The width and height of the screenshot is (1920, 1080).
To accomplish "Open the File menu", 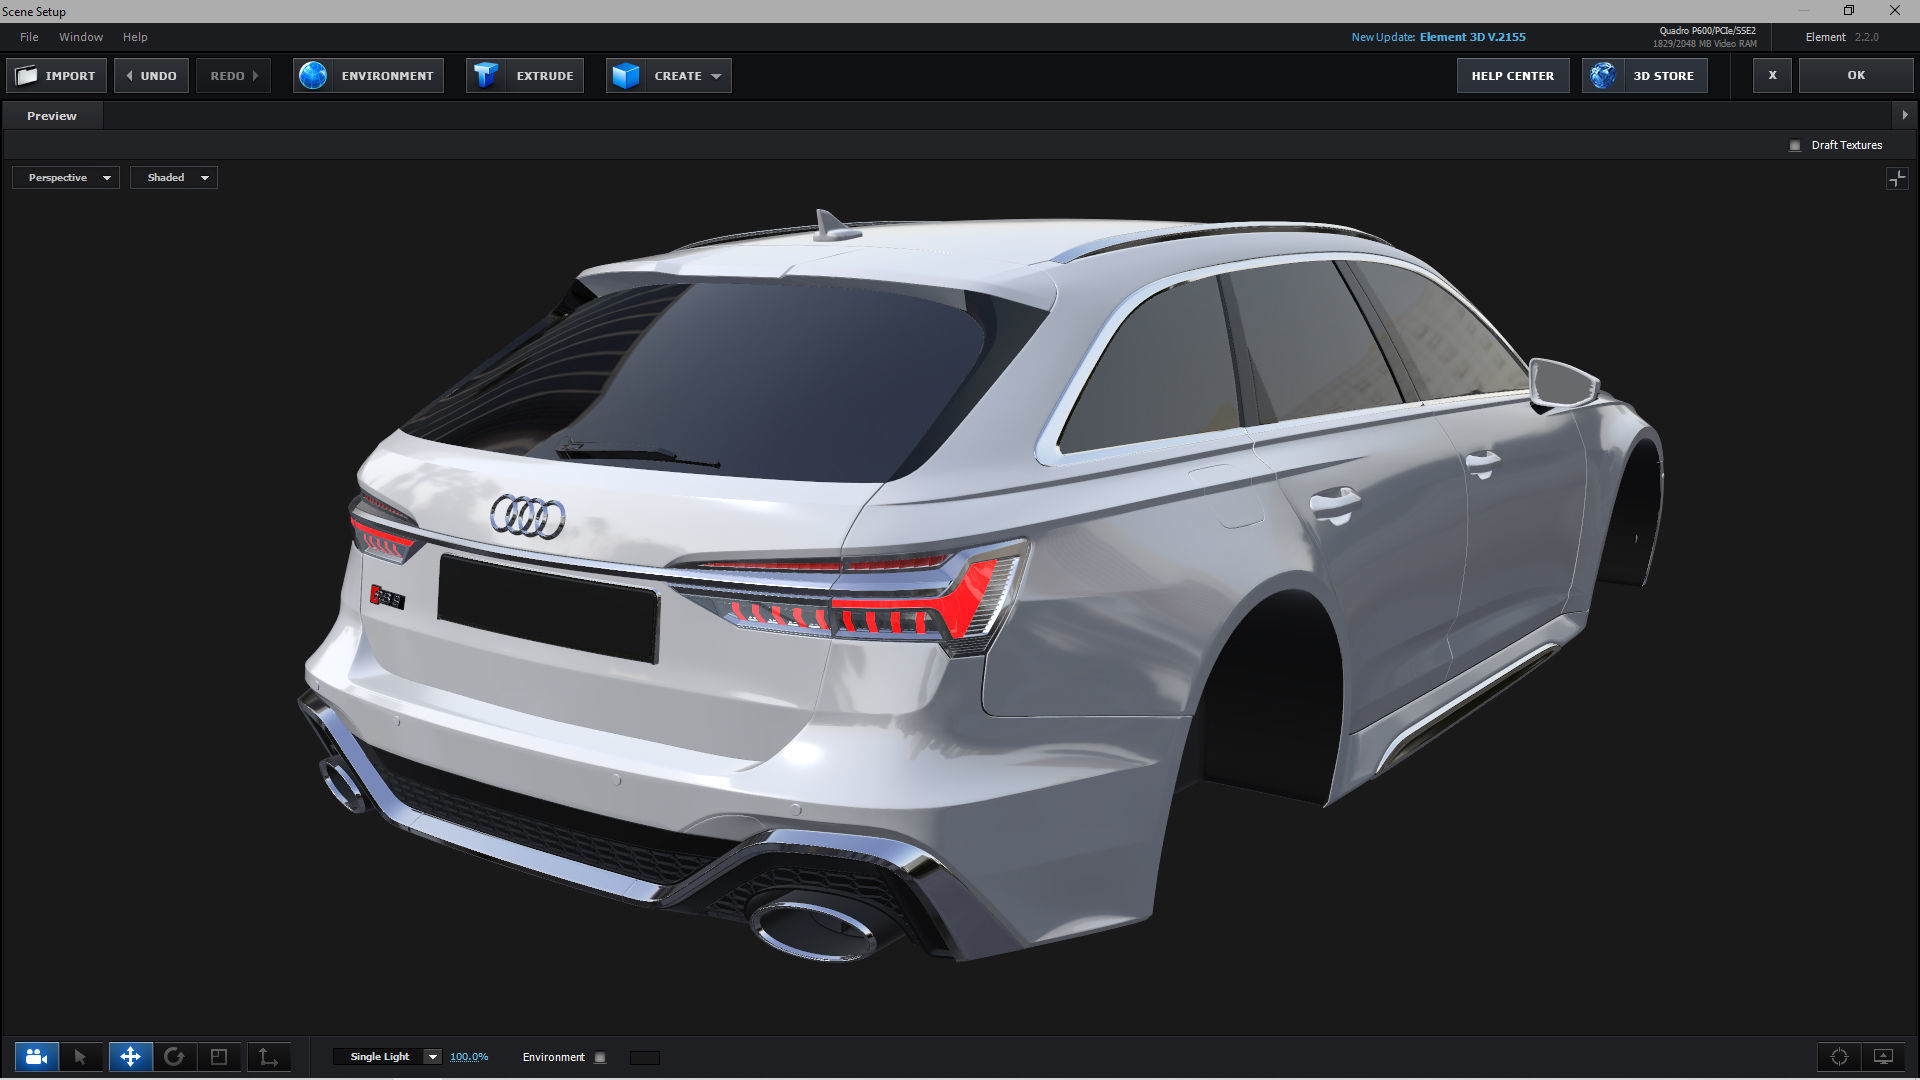I will coord(29,37).
